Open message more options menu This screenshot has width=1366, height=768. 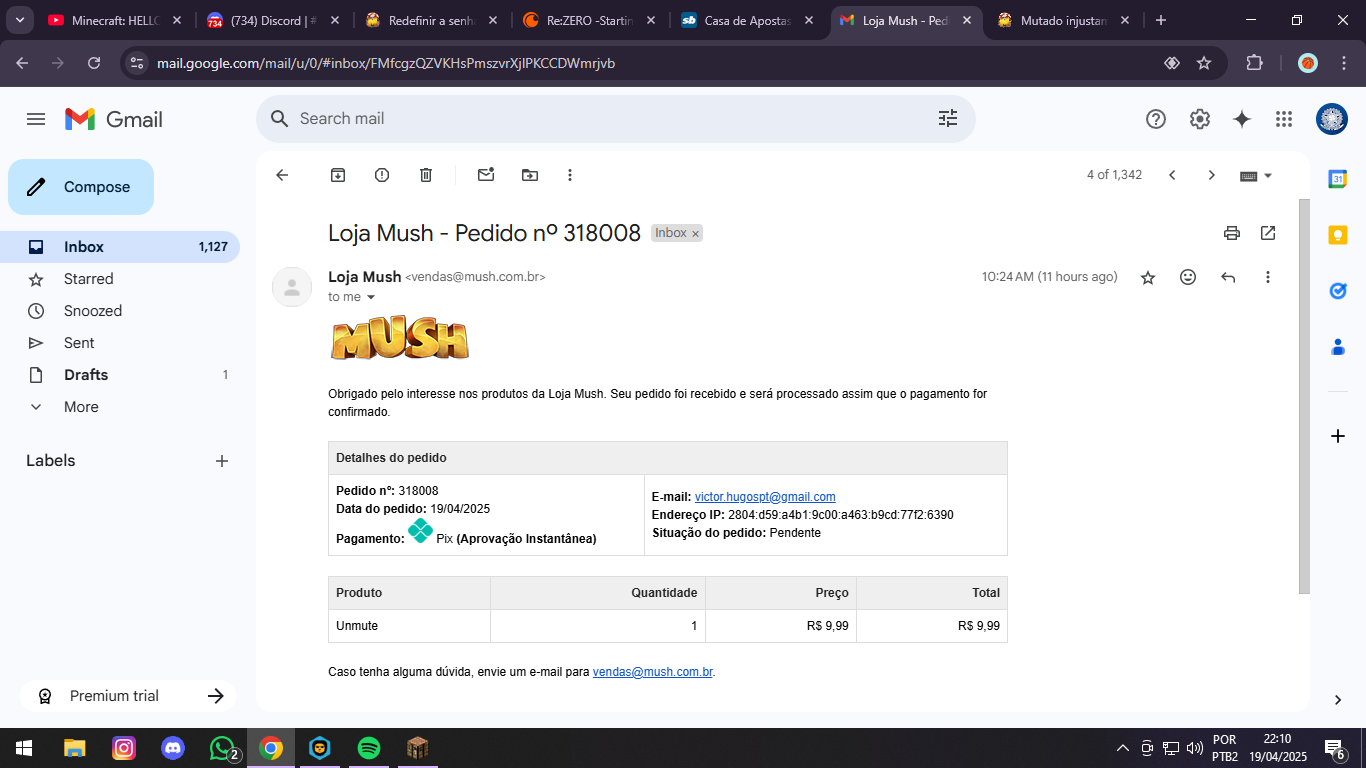tap(1268, 277)
